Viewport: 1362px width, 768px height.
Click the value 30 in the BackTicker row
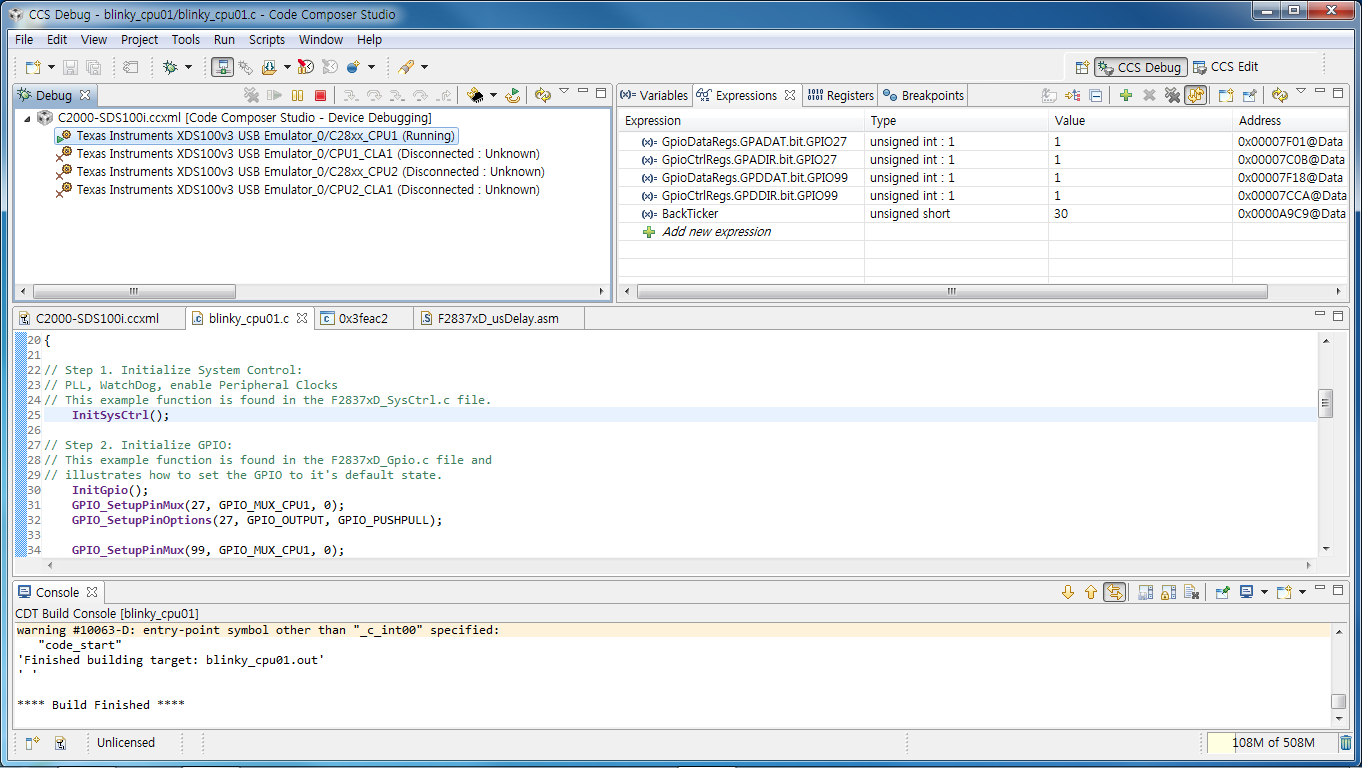[x=1061, y=213]
